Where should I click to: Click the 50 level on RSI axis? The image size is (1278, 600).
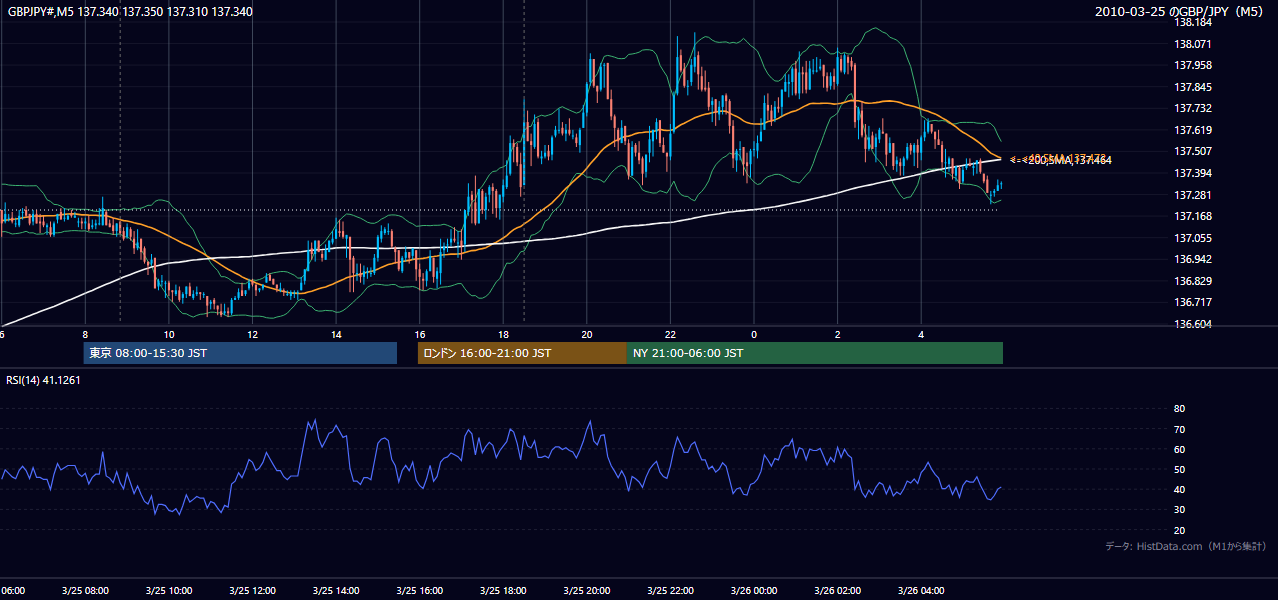(1179, 469)
